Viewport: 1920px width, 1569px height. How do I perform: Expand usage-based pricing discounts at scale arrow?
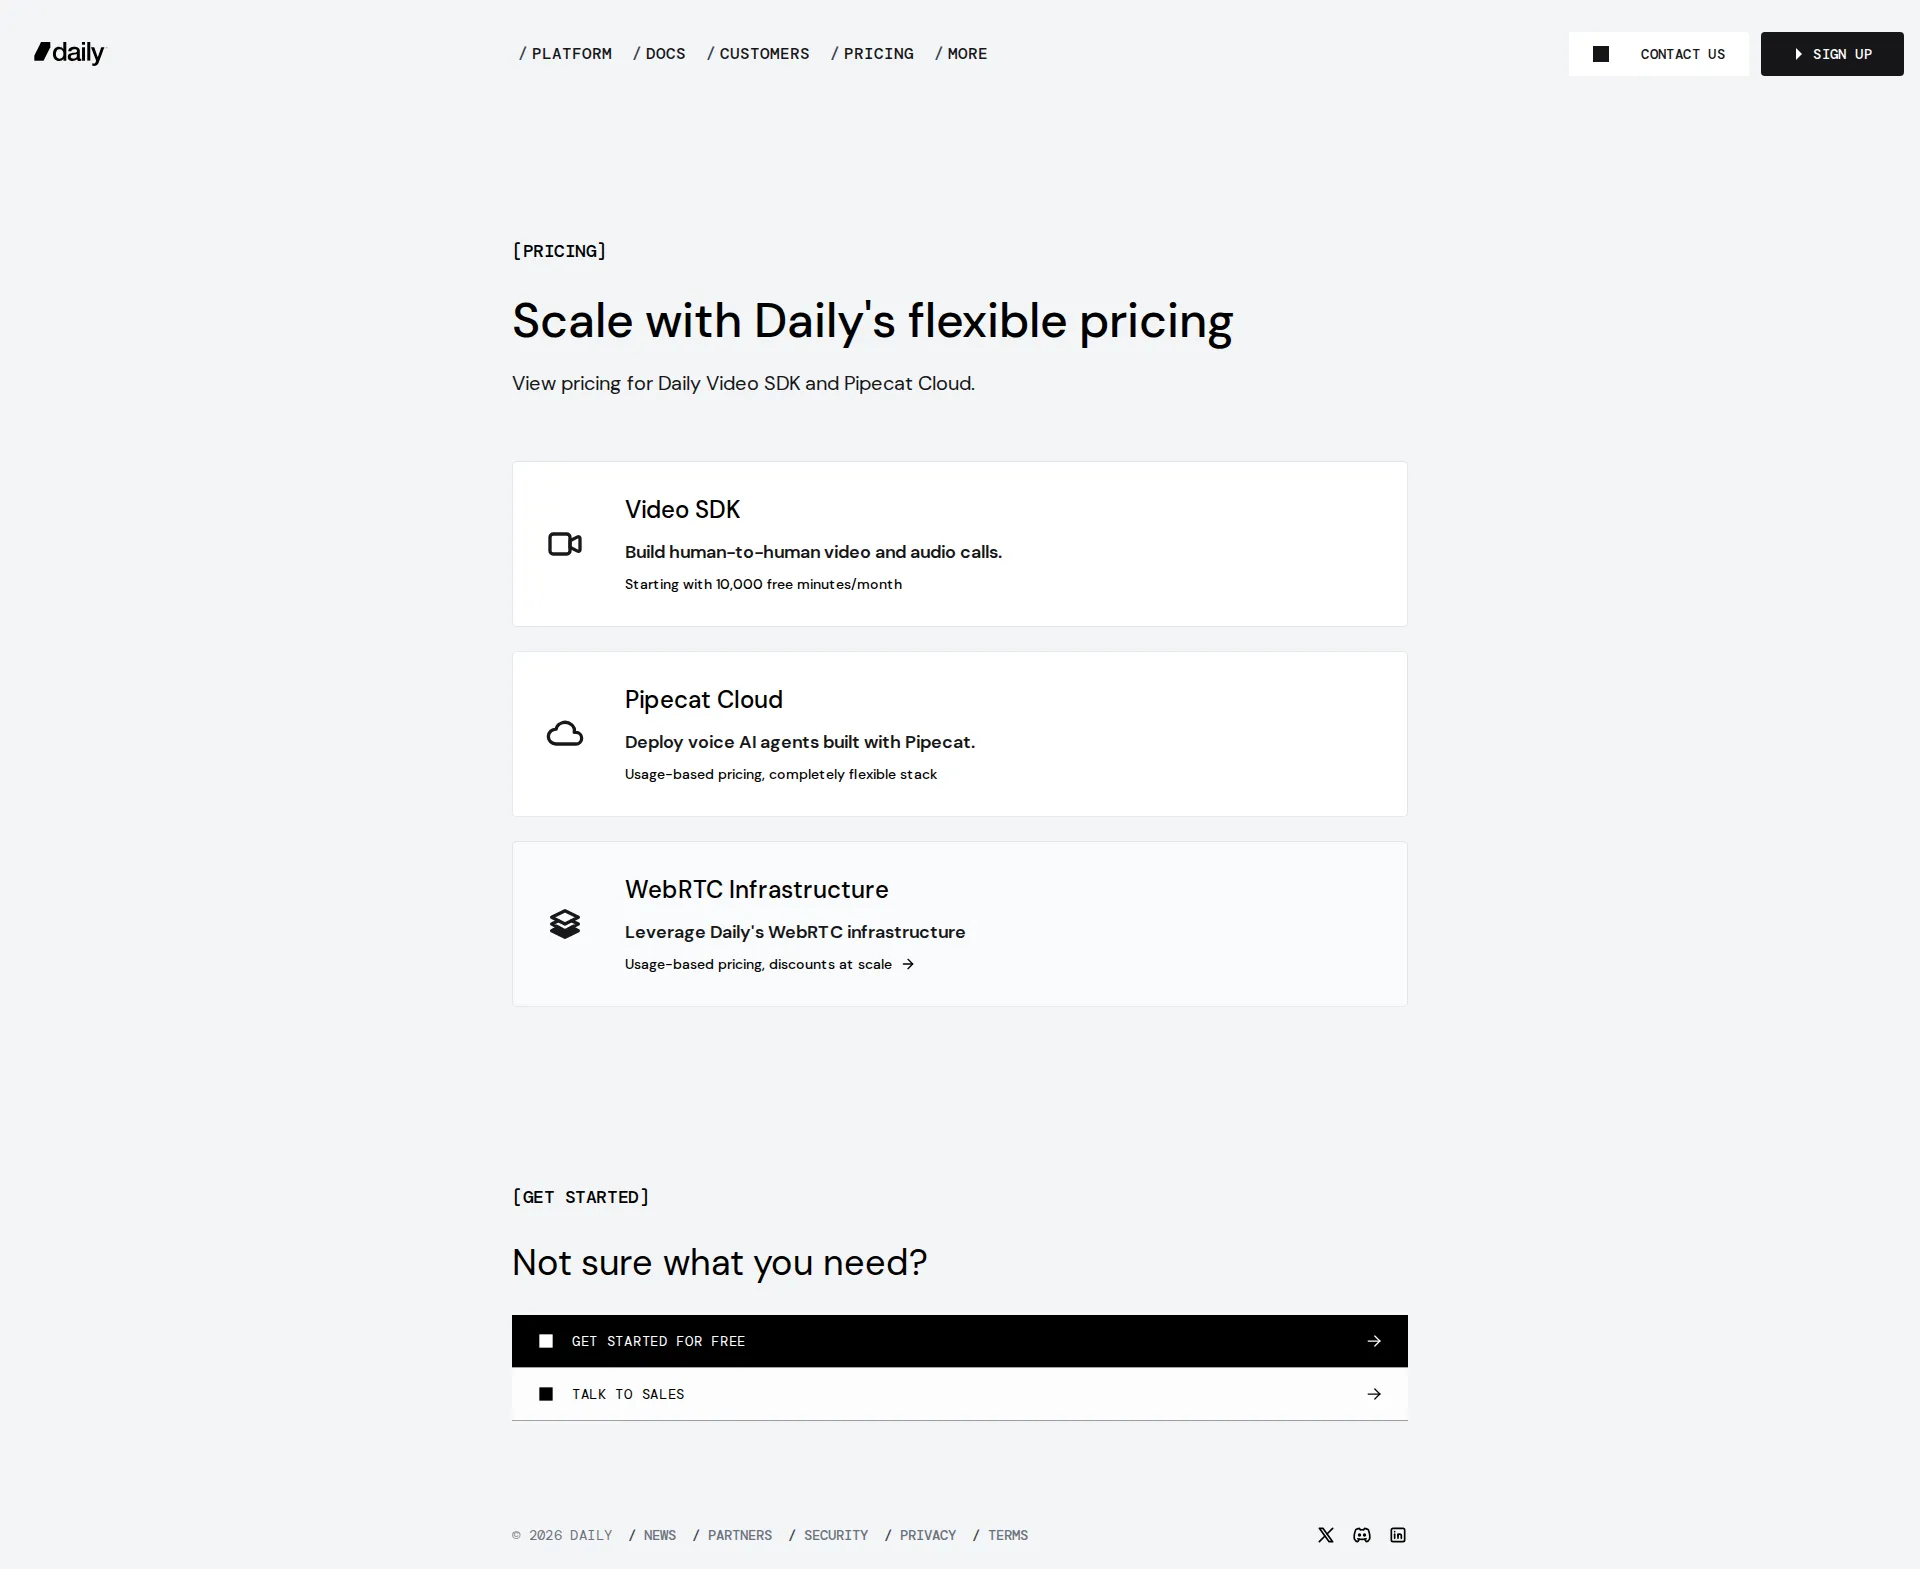point(907,964)
